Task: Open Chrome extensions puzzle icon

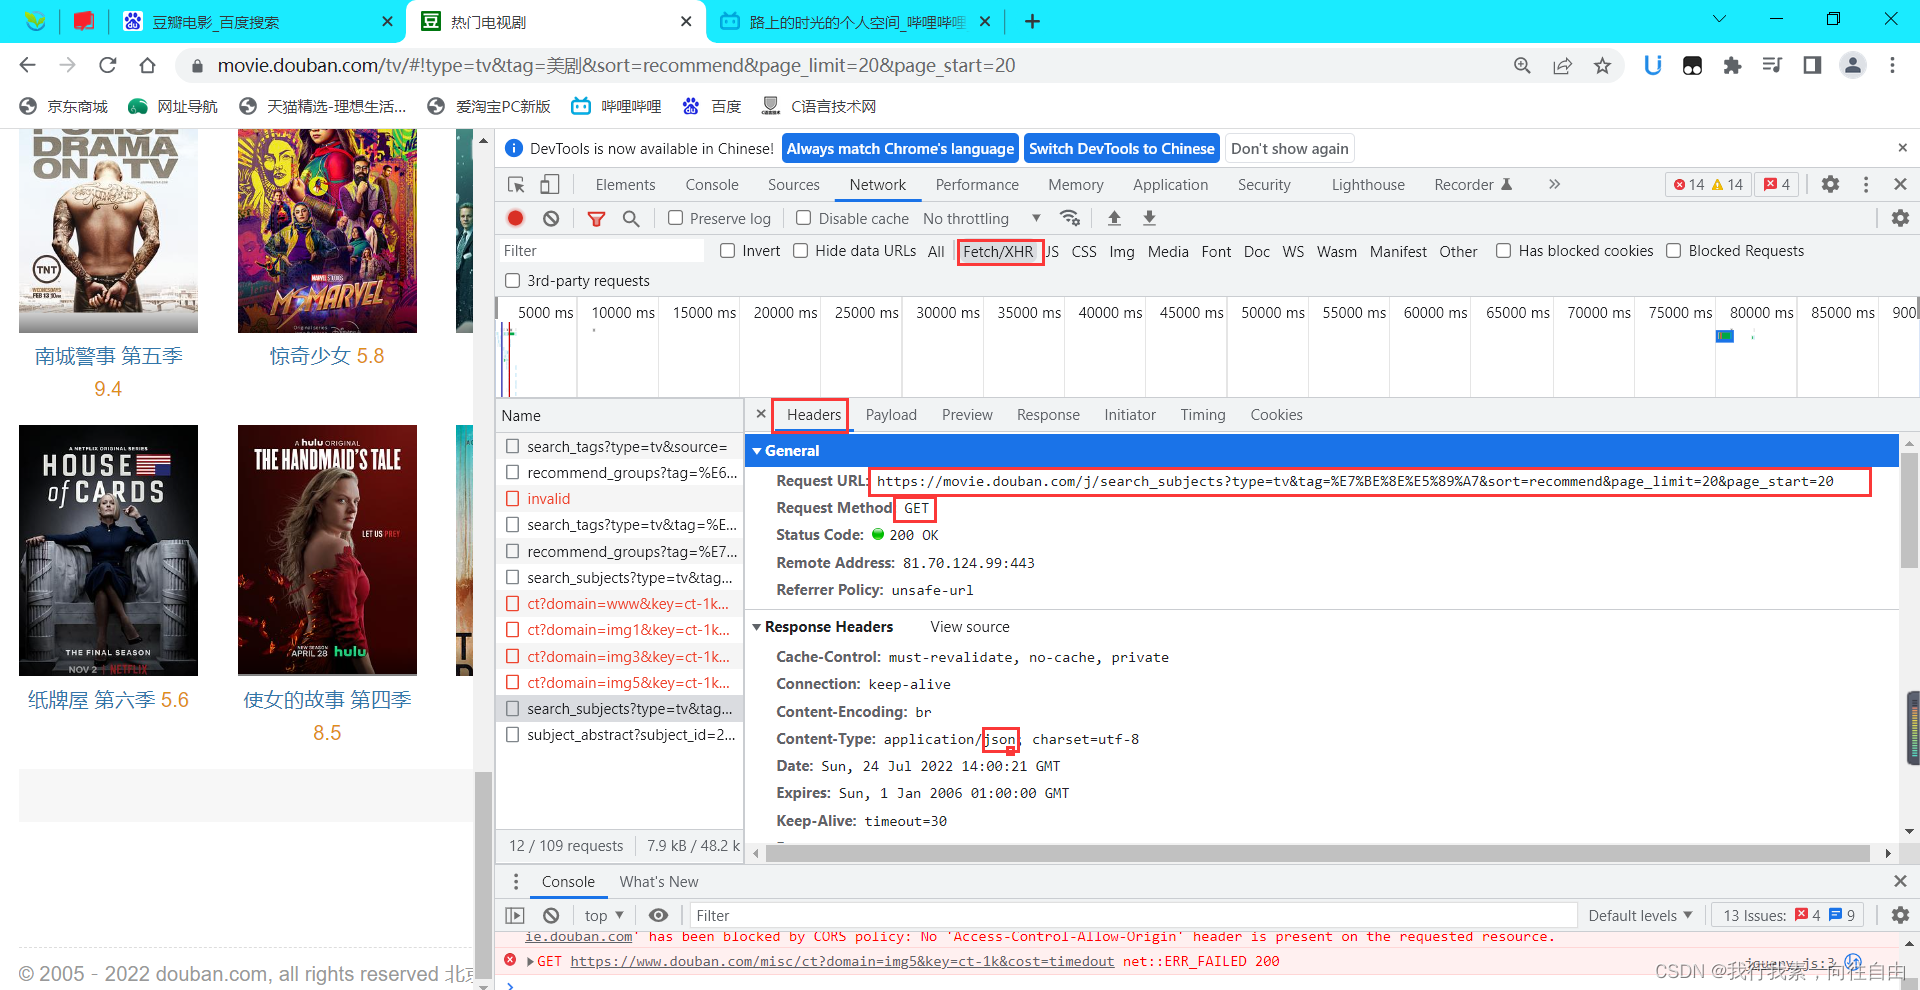Action: click(1732, 65)
